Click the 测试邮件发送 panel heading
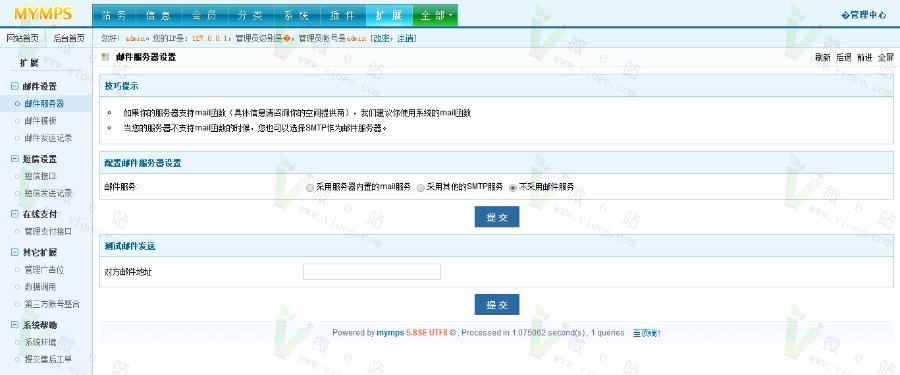900x375 pixels. point(130,246)
